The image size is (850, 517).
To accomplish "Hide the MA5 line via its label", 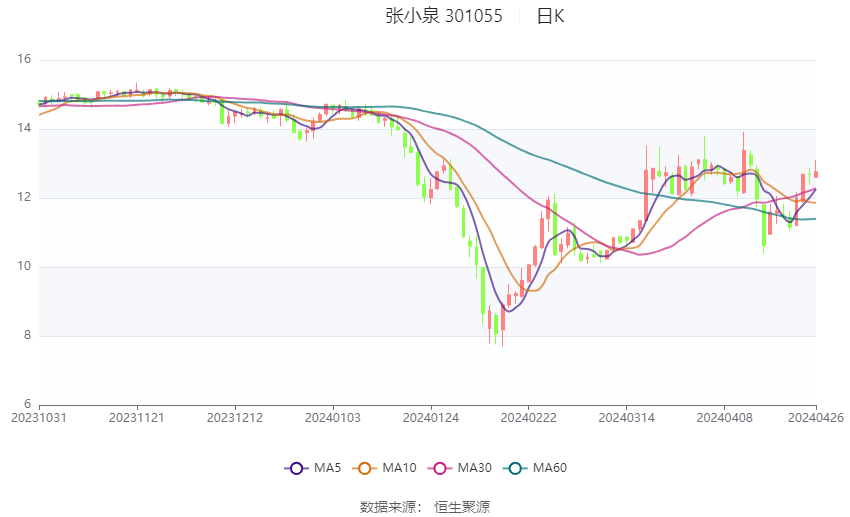I will coord(327,468).
